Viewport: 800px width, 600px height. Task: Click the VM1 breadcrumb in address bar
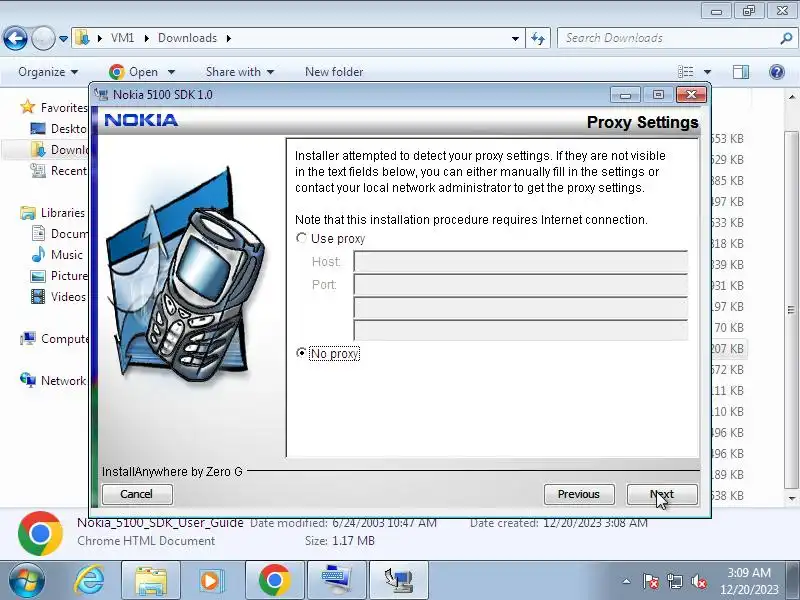[122, 38]
